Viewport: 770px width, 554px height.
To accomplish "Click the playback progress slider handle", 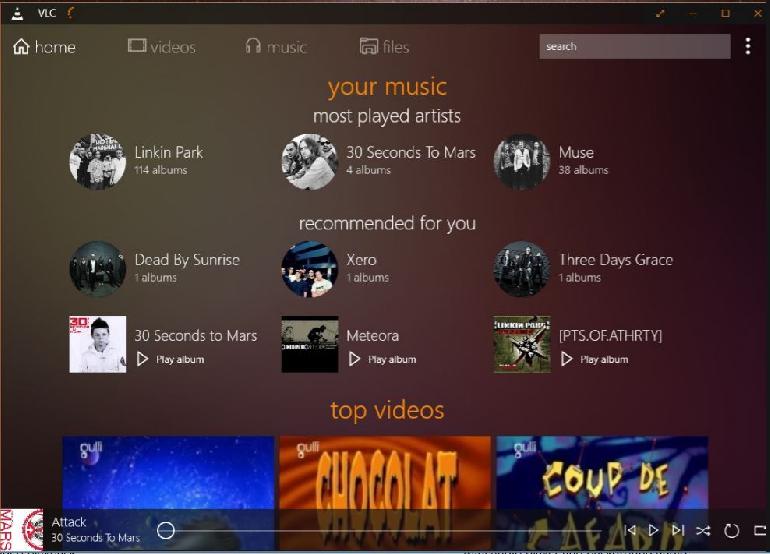I will (166, 530).
